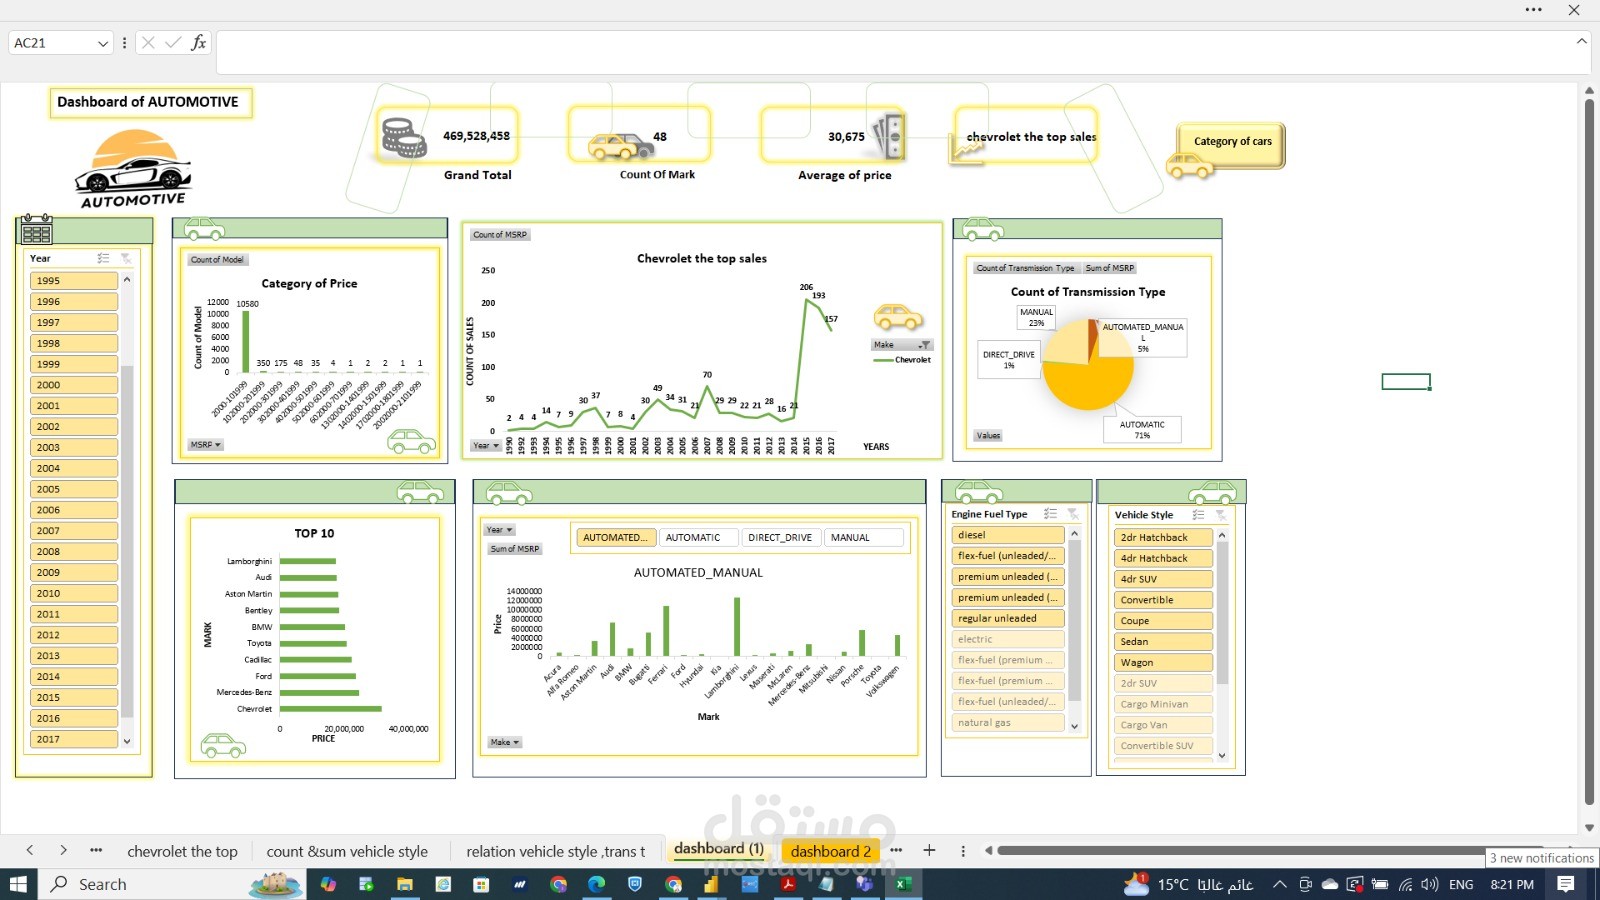Show hidden sheet tabs on the left ellipsis
Screen dimensions: 1600x900
click(96, 851)
